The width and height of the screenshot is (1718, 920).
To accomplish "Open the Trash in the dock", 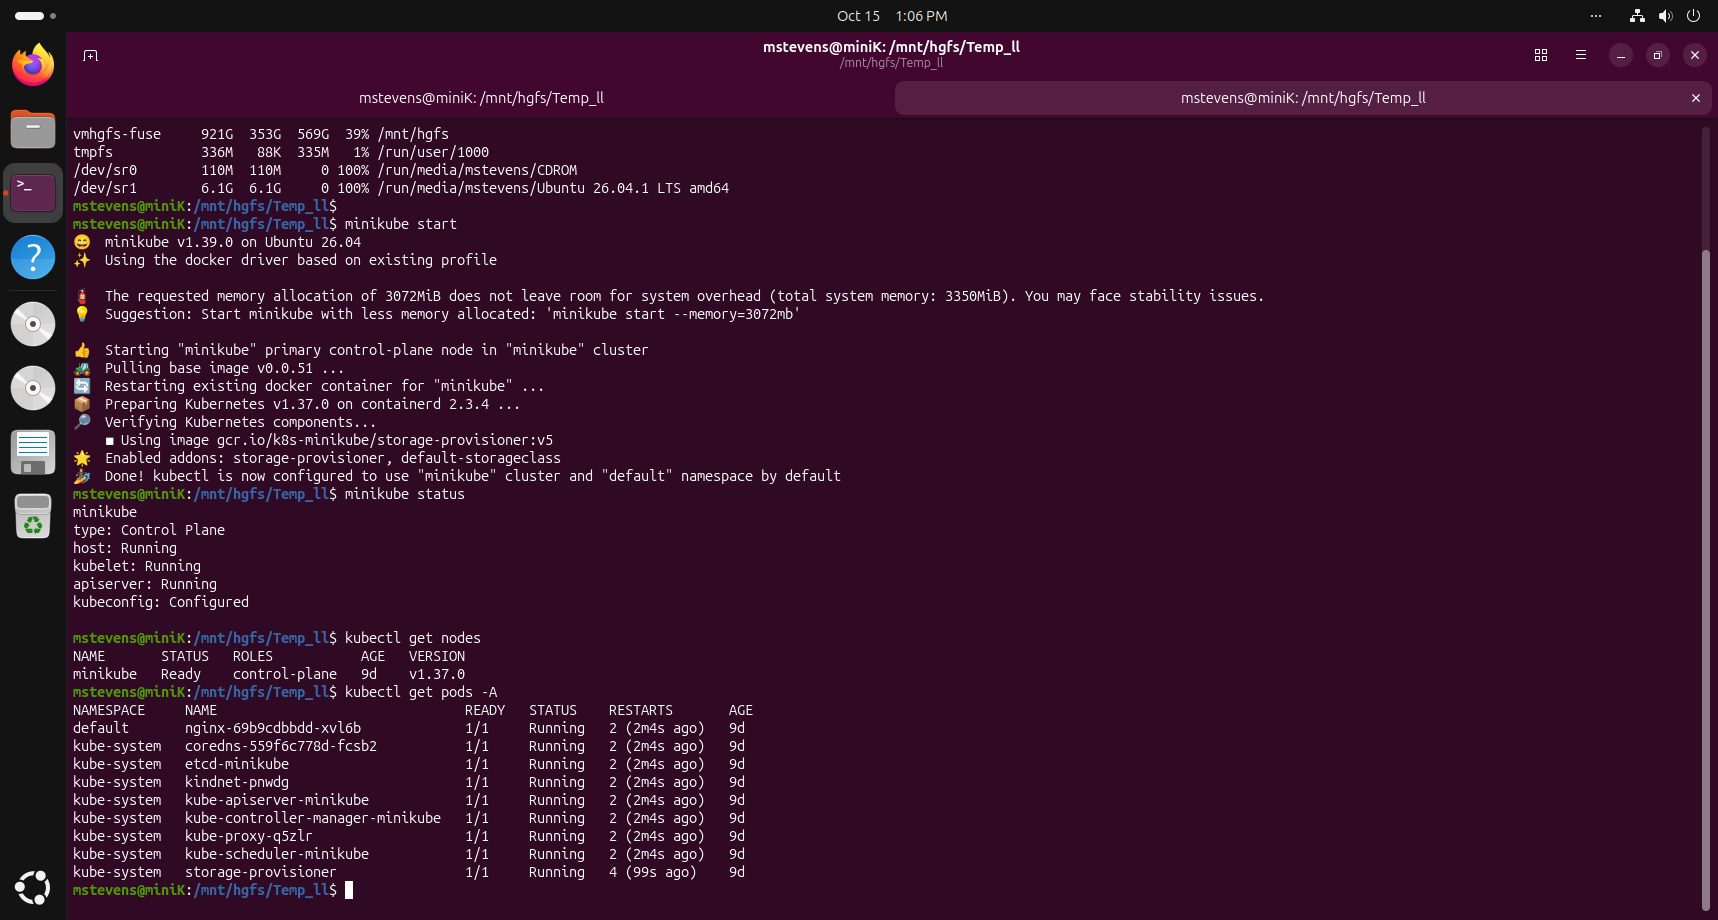I will (33, 516).
